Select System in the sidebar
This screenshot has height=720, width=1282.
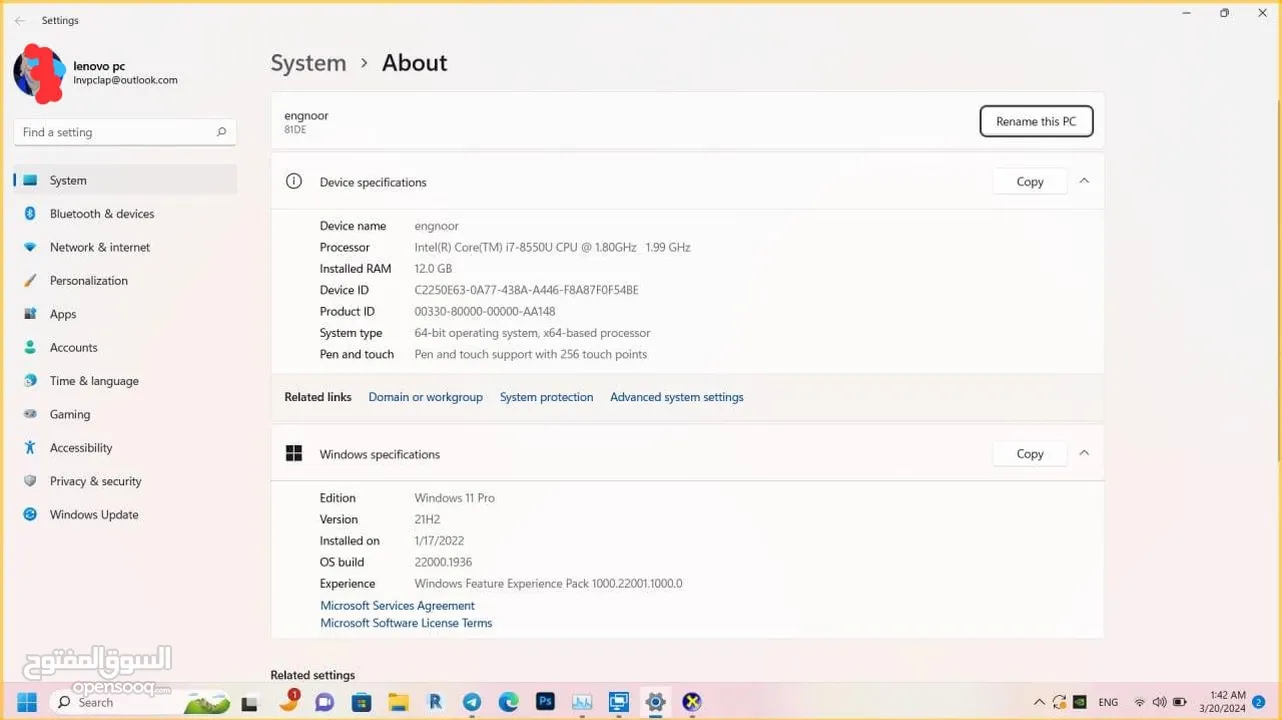tap(125, 180)
